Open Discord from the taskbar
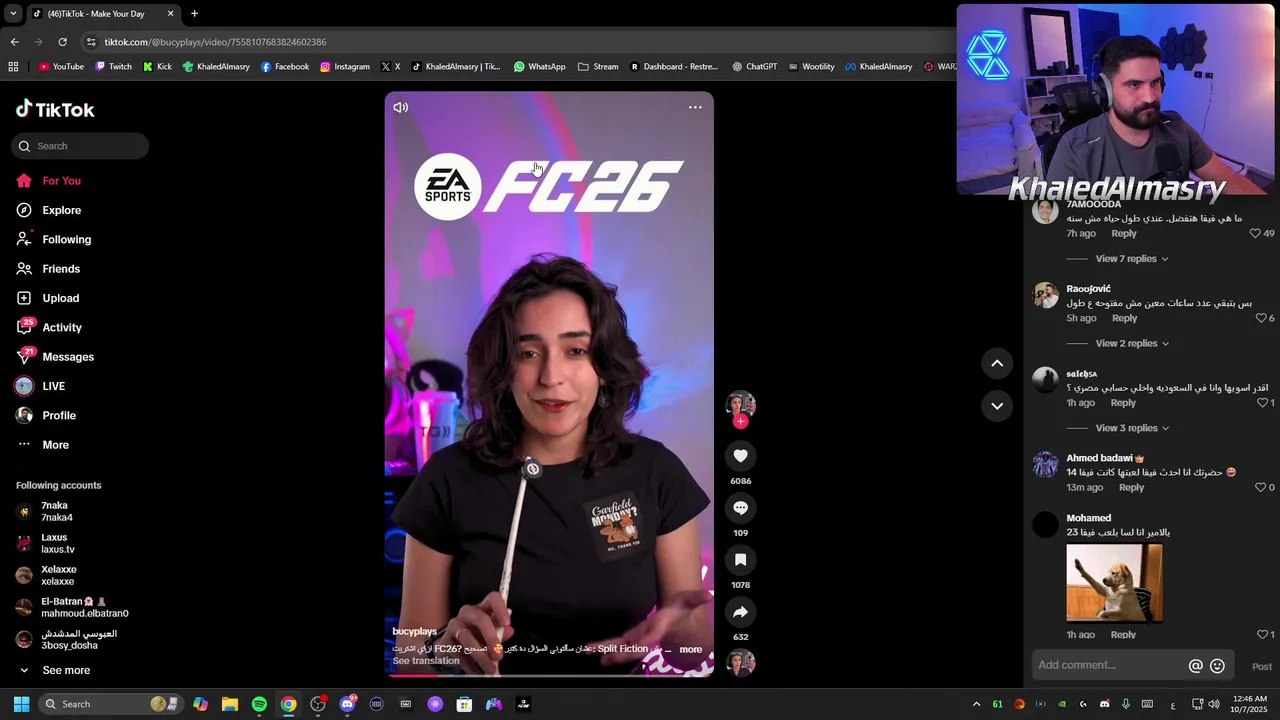Screen dimensions: 1280x720 coord(347,704)
